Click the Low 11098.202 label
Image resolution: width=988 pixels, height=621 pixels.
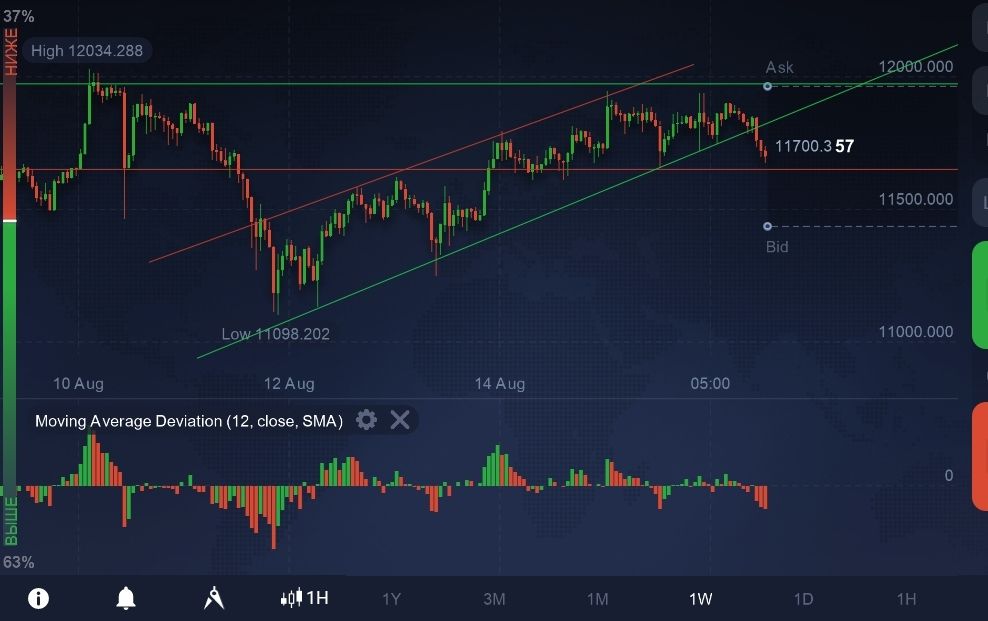pos(275,334)
